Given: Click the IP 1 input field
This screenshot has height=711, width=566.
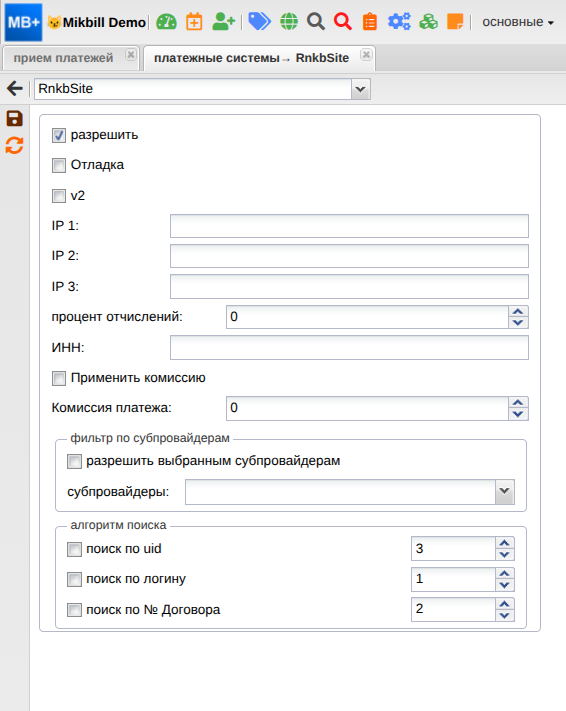Looking at the screenshot, I should click(x=349, y=226).
